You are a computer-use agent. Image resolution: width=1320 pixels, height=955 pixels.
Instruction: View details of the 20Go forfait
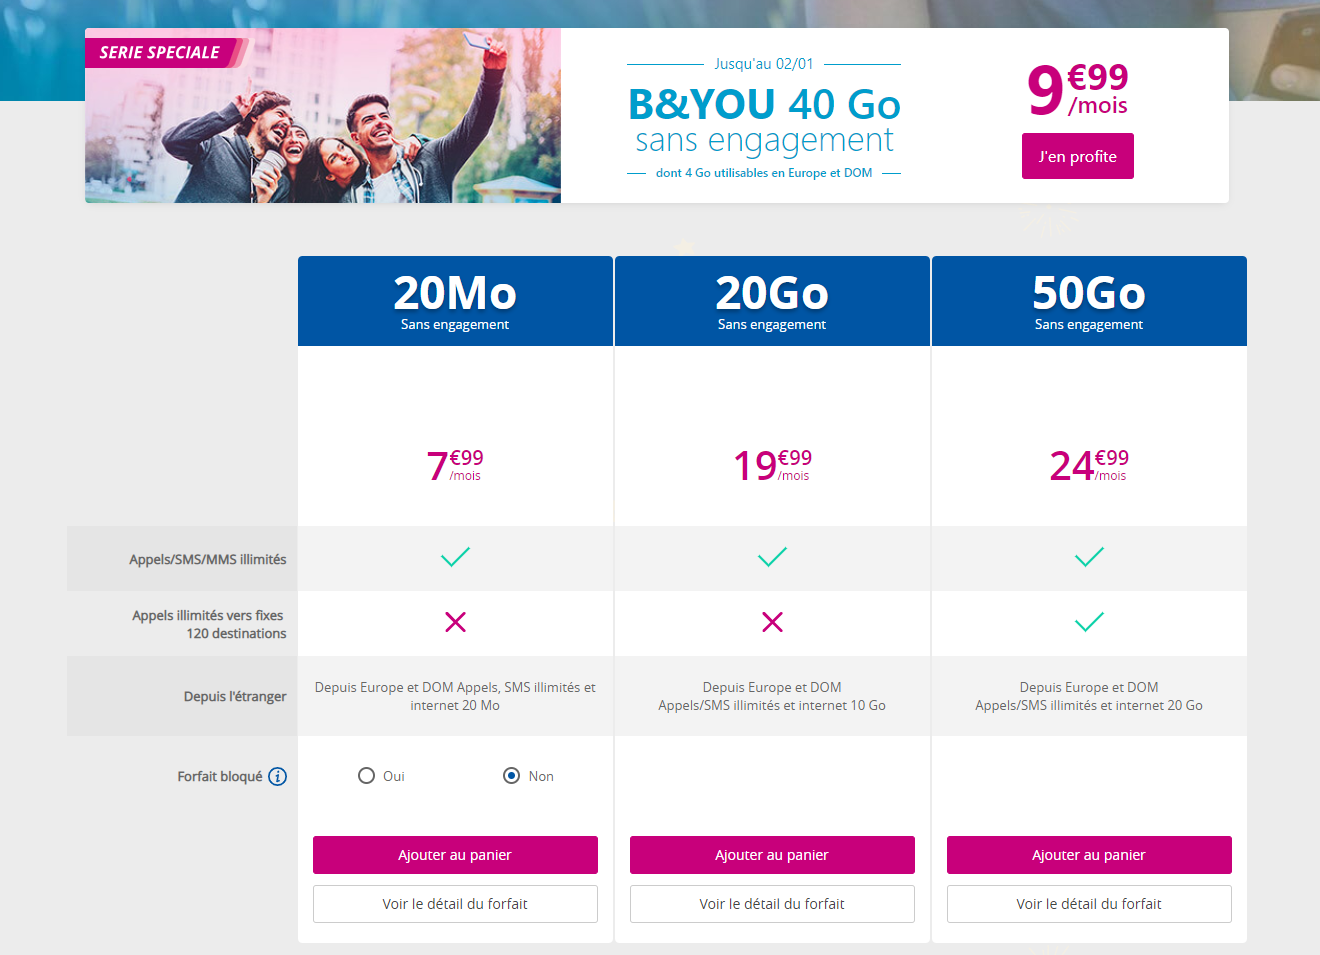click(772, 904)
